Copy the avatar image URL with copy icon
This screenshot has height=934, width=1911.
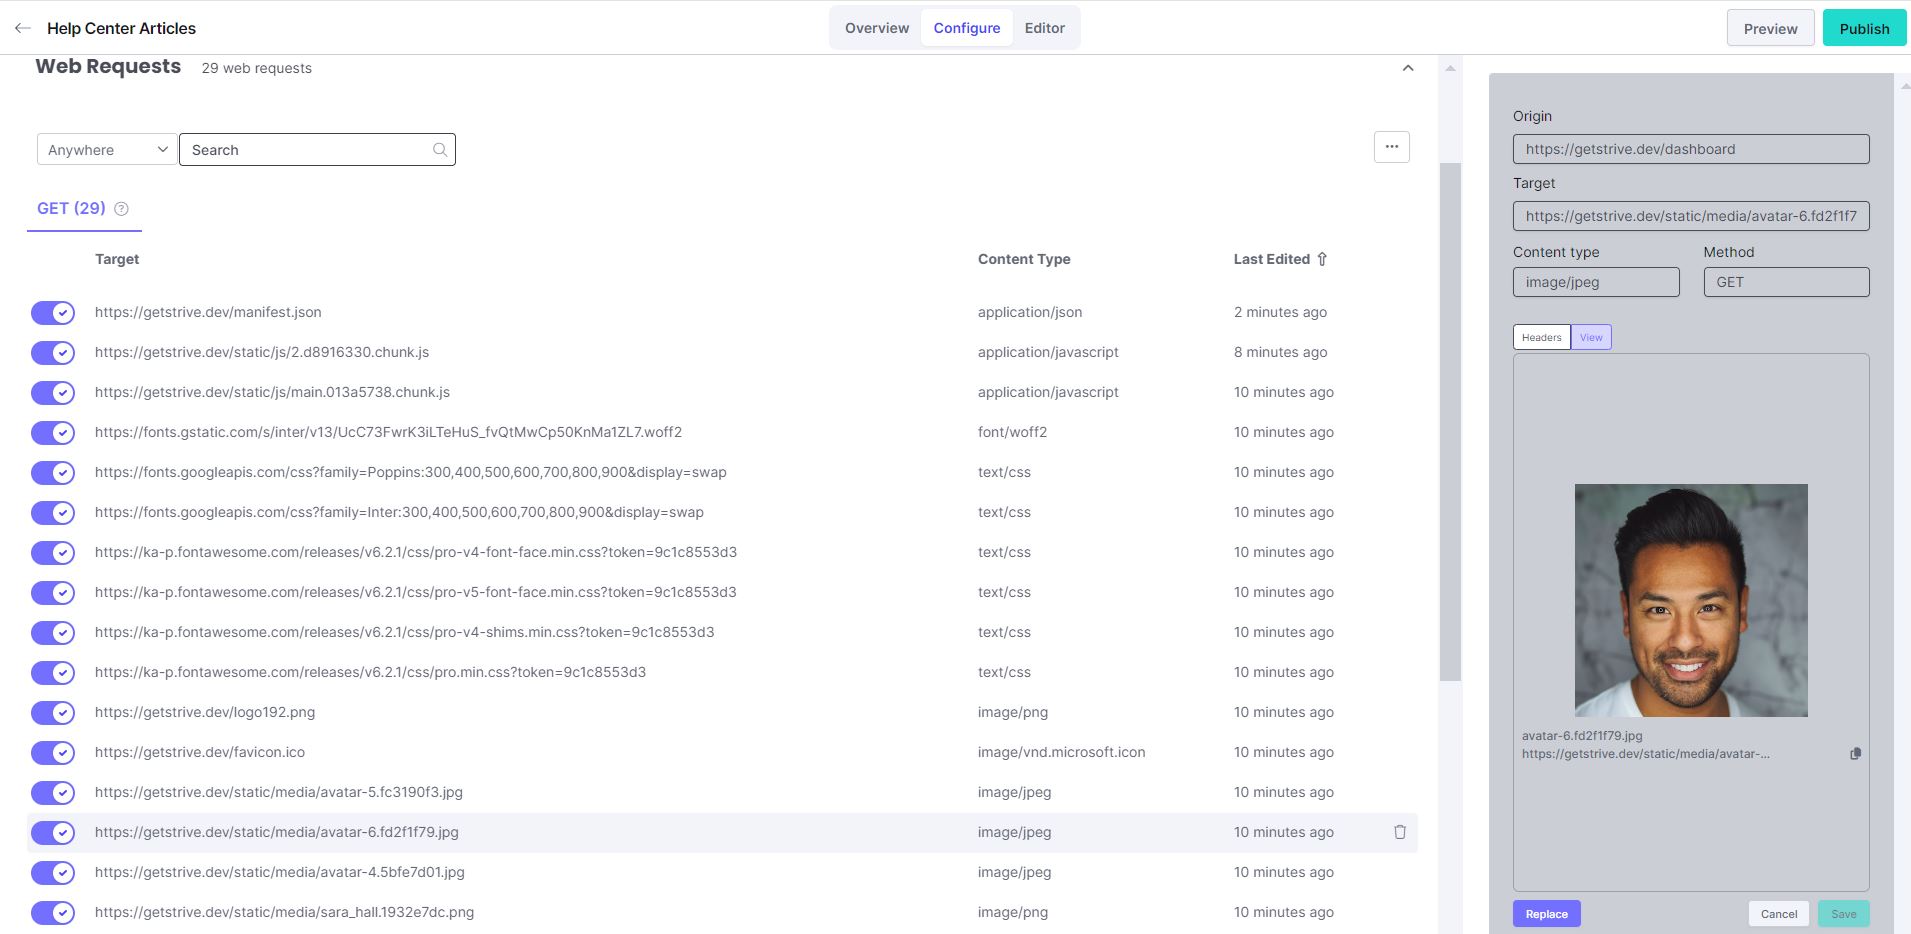click(1855, 754)
